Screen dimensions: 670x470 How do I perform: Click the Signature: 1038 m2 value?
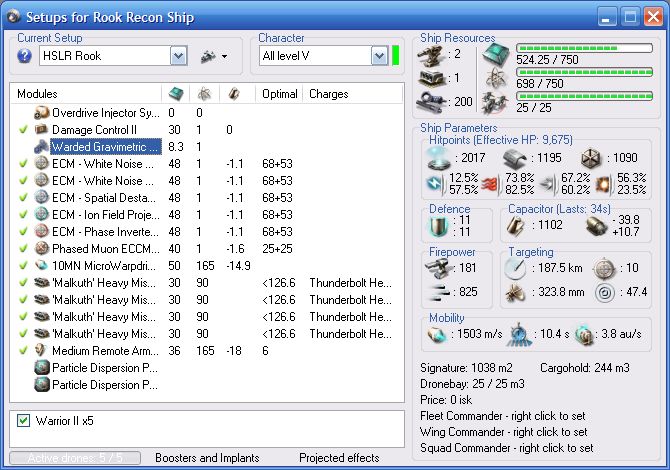(x=466, y=368)
